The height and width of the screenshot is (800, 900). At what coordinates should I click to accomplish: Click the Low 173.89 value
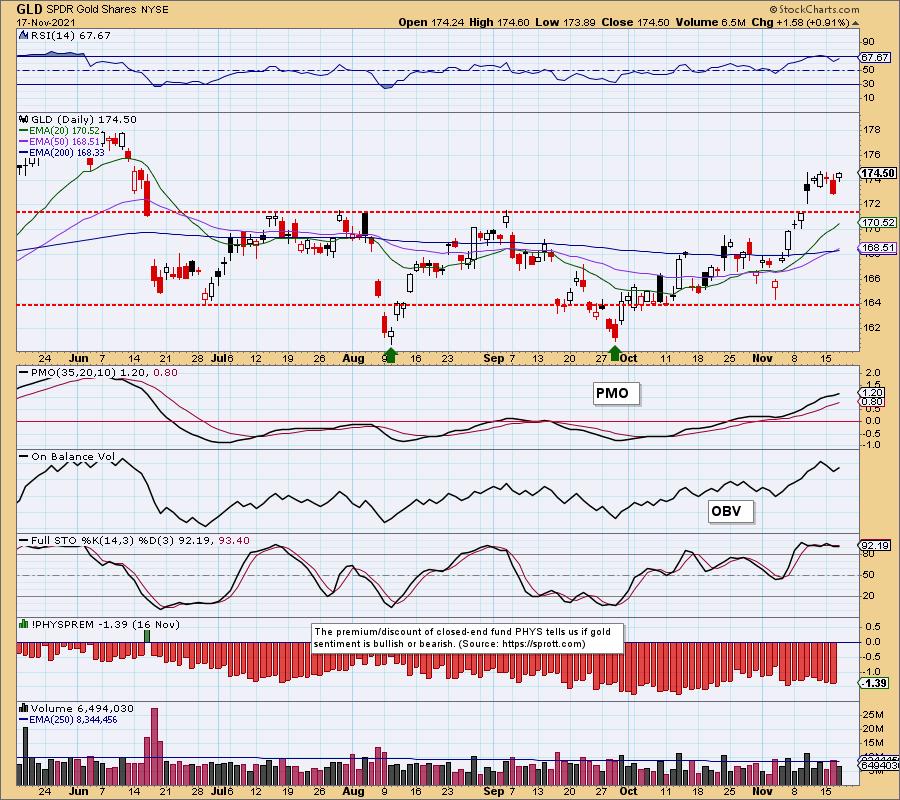(565, 22)
